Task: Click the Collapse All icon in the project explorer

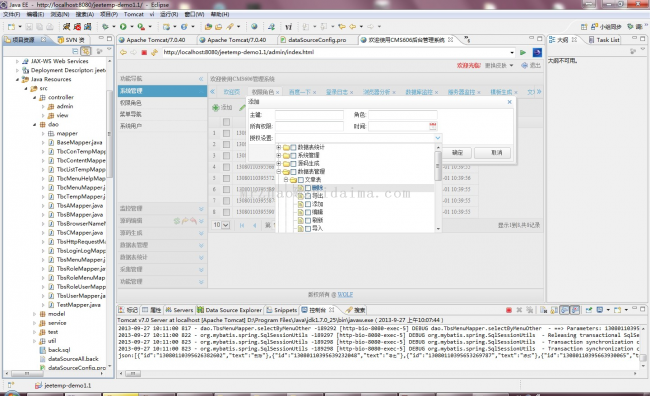Action: 75,51
